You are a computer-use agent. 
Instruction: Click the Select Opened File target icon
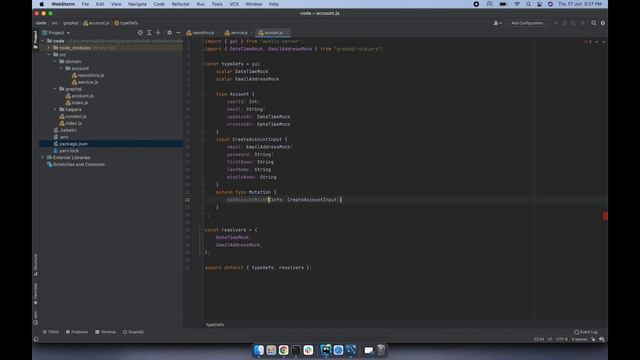point(140,33)
